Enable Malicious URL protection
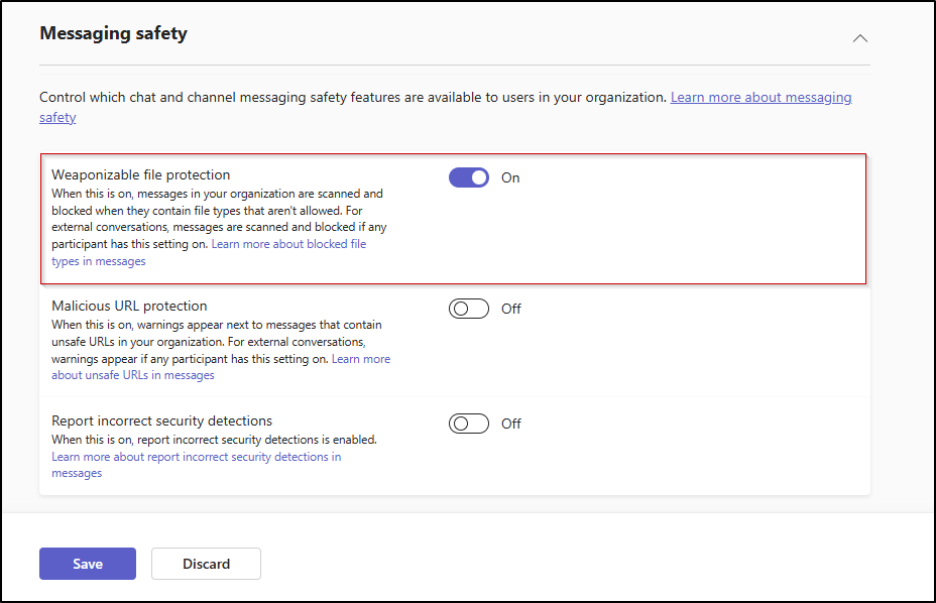This screenshot has height=603, width=936. [468, 308]
